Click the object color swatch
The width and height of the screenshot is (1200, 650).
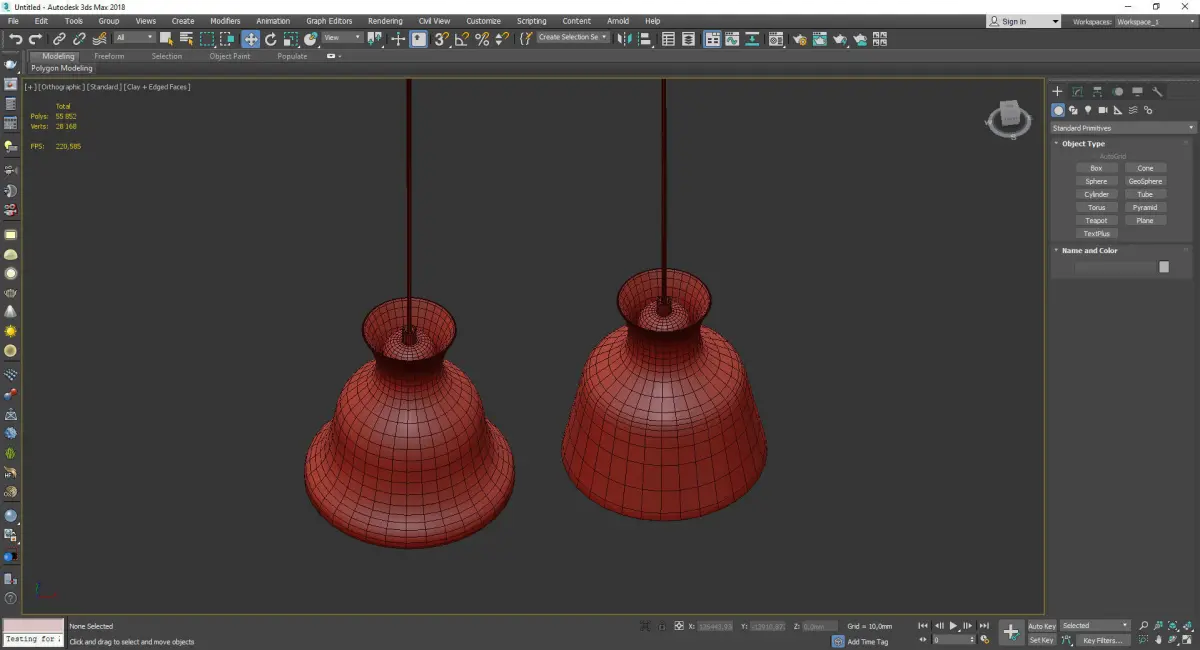point(1164,267)
